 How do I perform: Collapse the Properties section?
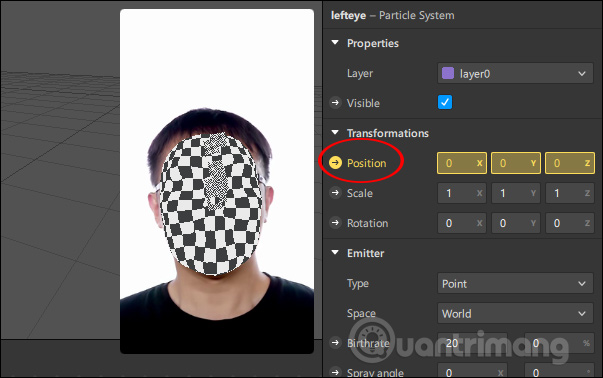point(335,43)
